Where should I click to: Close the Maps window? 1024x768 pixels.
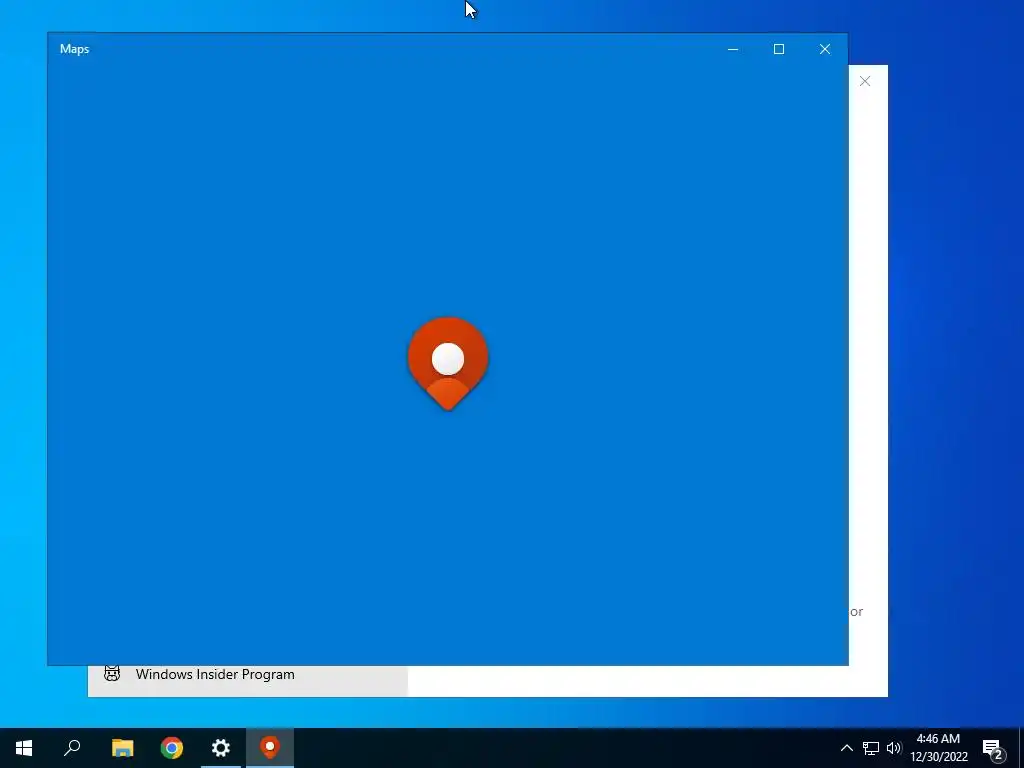pos(825,49)
